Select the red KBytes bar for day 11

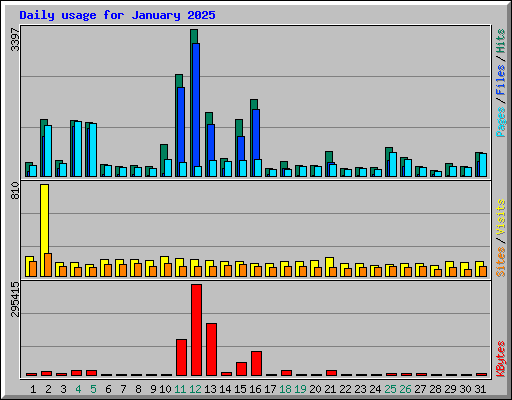tap(181, 357)
